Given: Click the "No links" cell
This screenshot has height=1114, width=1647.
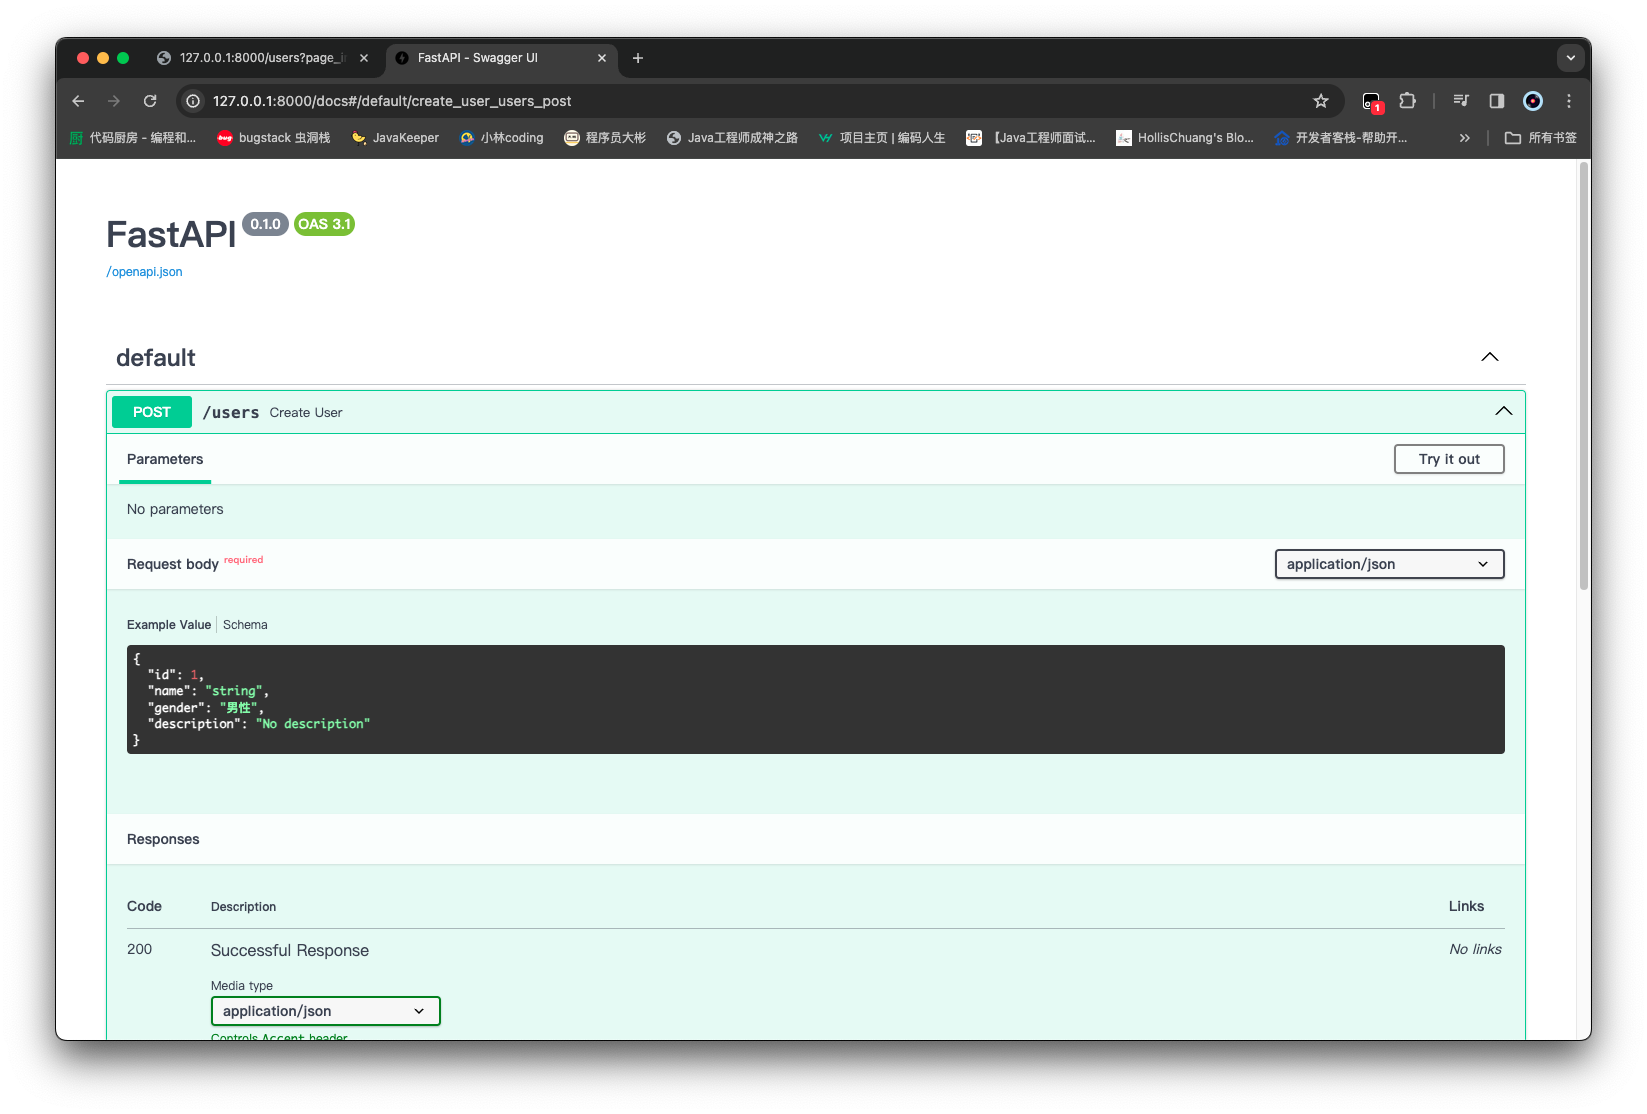Looking at the screenshot, I should click(1476, 949).
